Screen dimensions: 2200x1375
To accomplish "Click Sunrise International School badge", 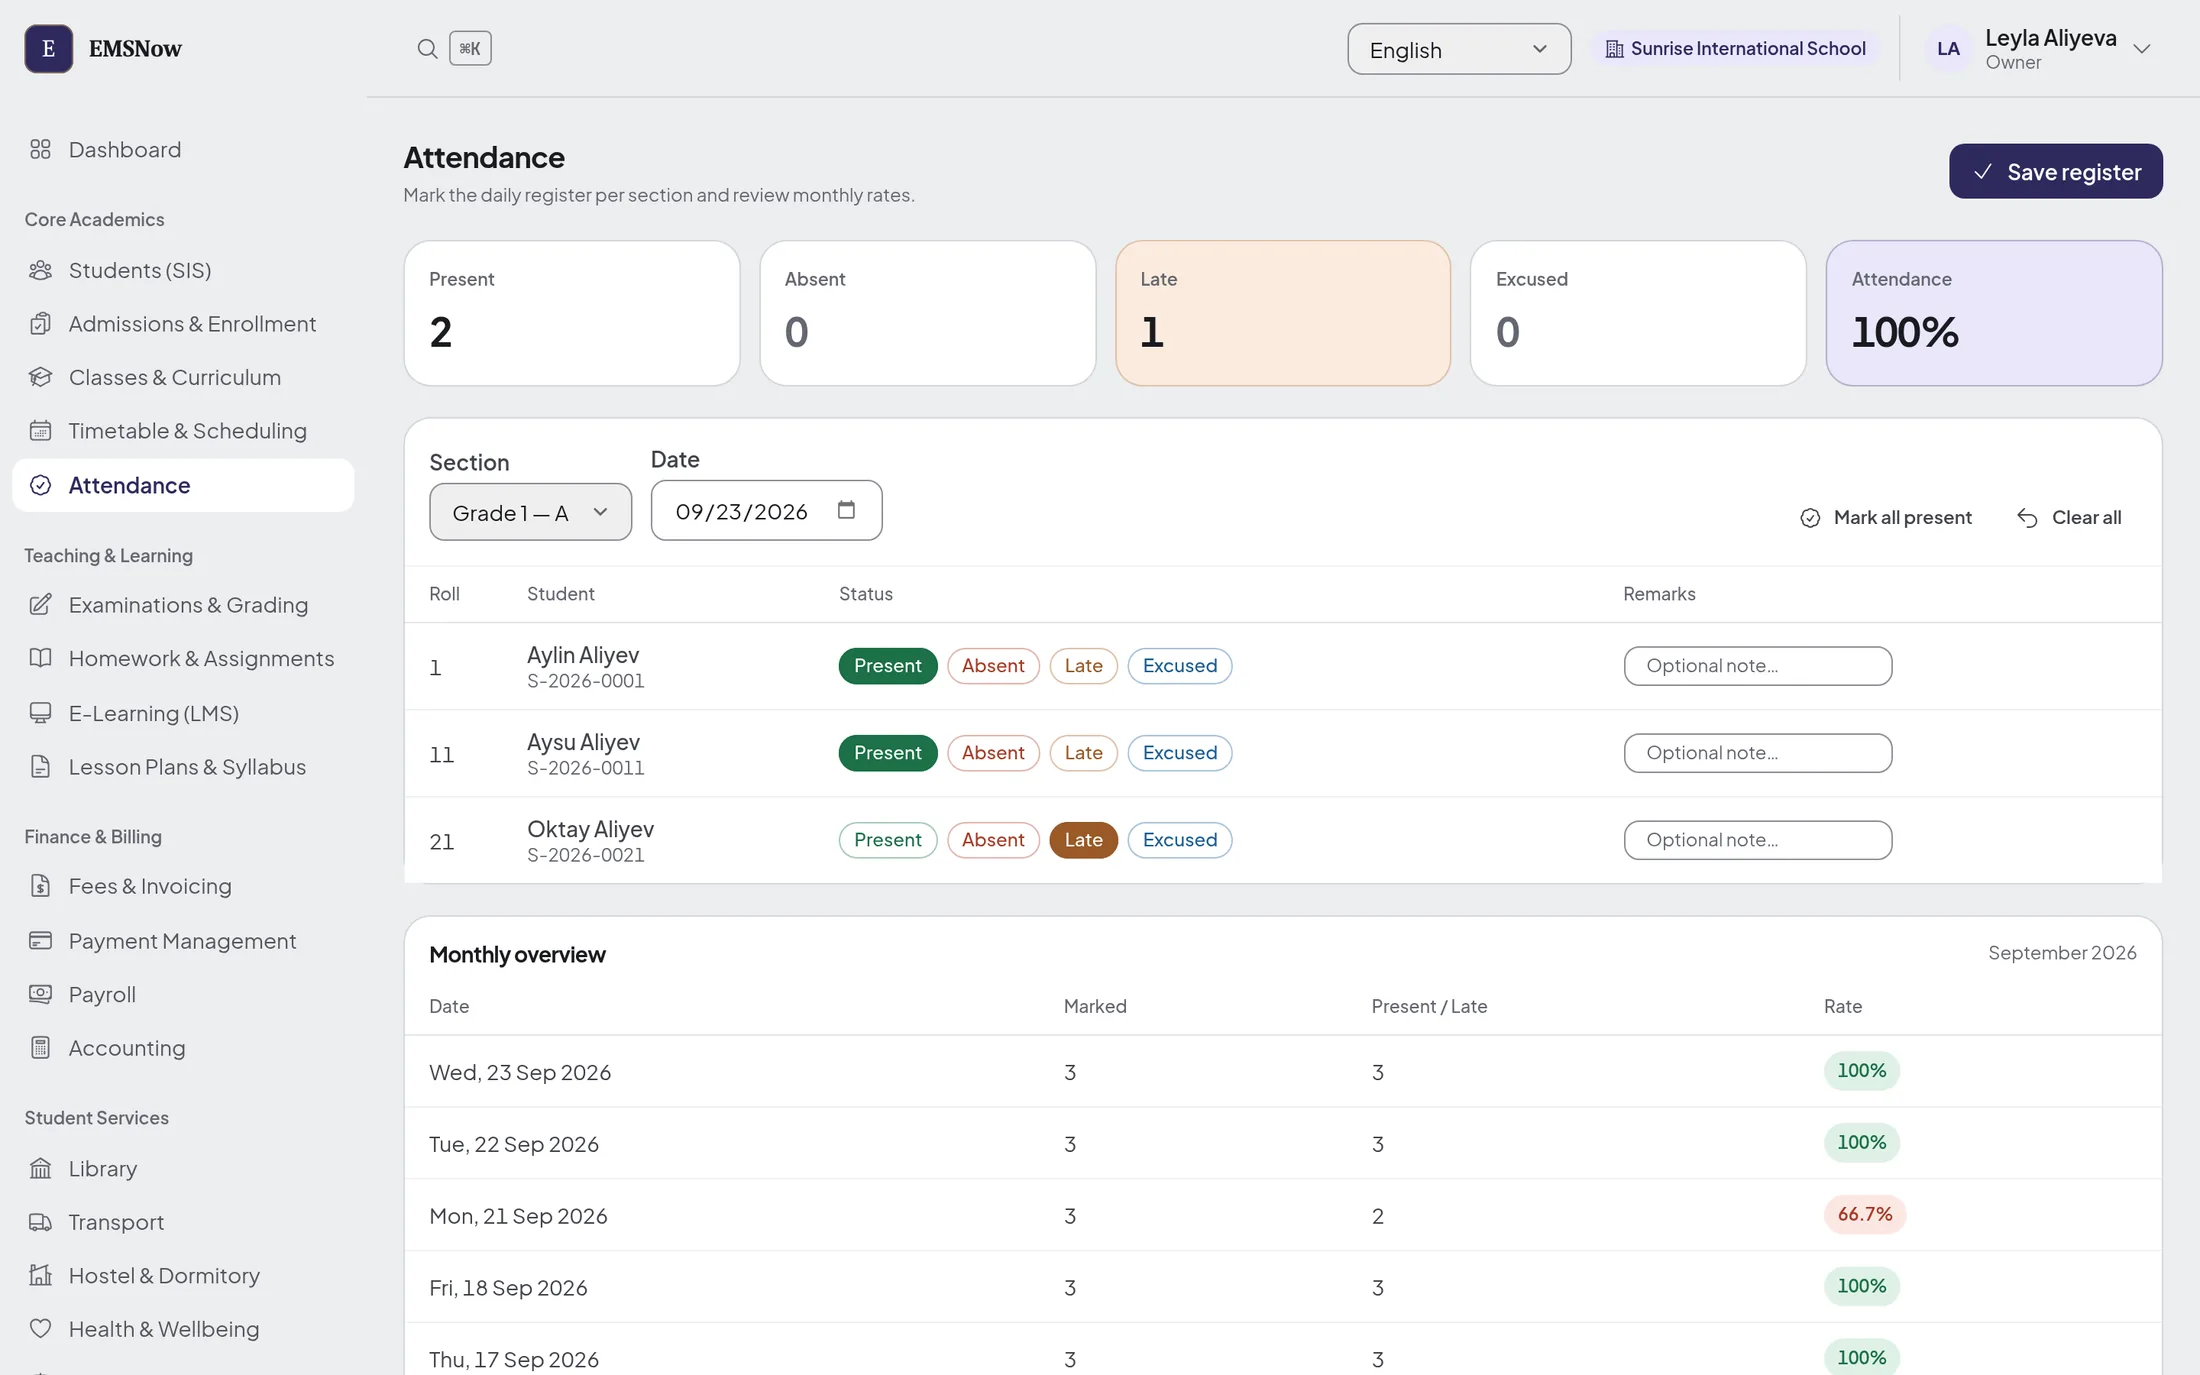I will (x=1735, y=48).
